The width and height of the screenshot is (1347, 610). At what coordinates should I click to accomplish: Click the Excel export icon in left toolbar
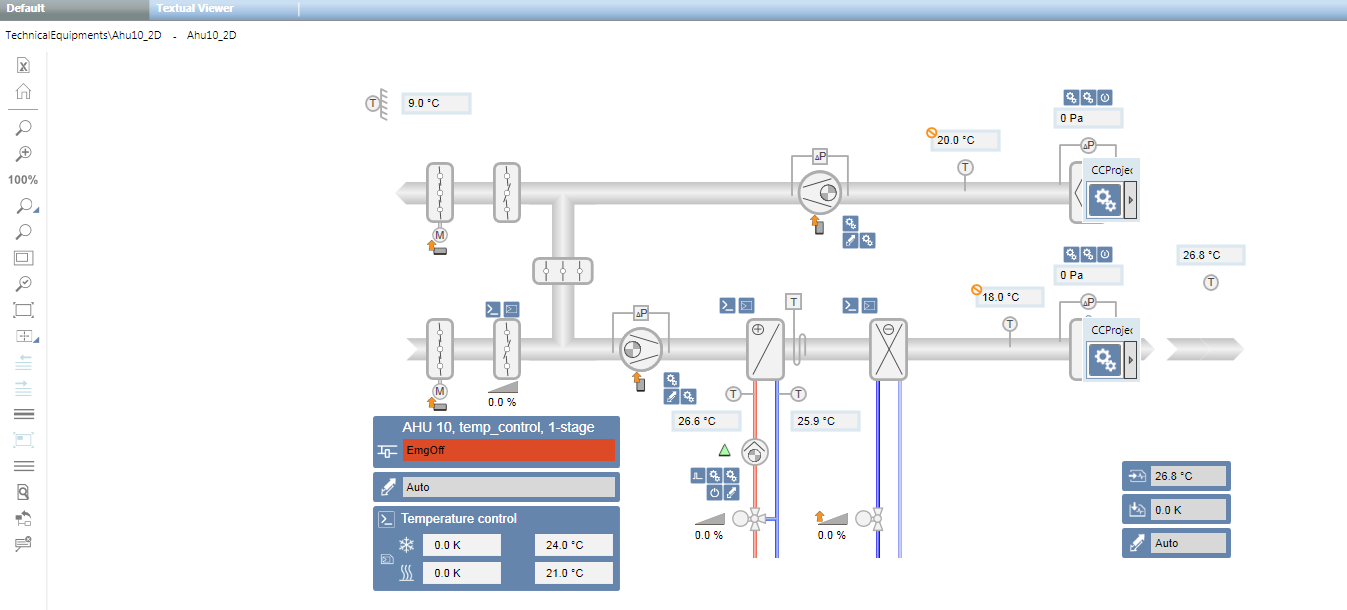pyautogui.click(x=24, y=66)
